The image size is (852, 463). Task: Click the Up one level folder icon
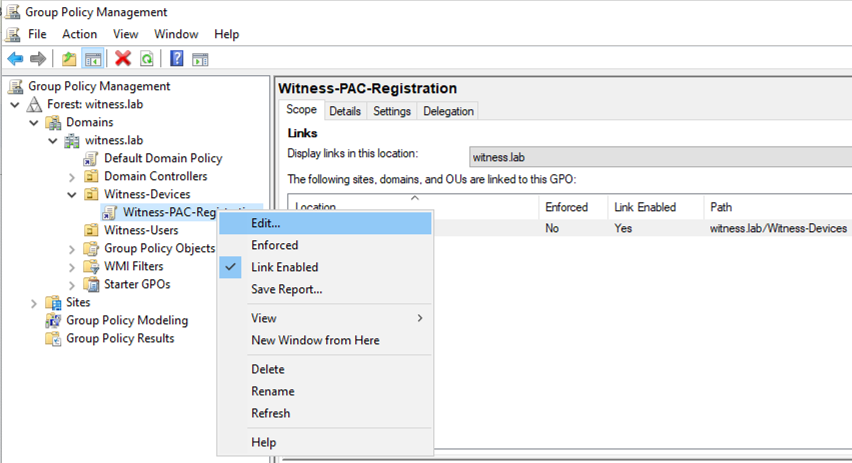click(69, 59)
